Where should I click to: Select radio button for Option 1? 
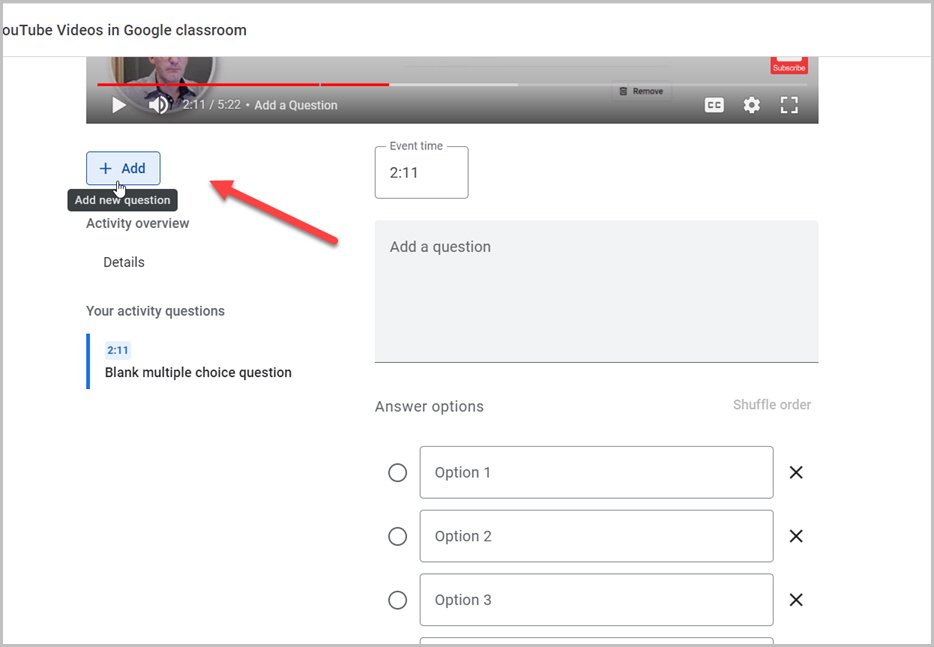[x=398, y=472]
